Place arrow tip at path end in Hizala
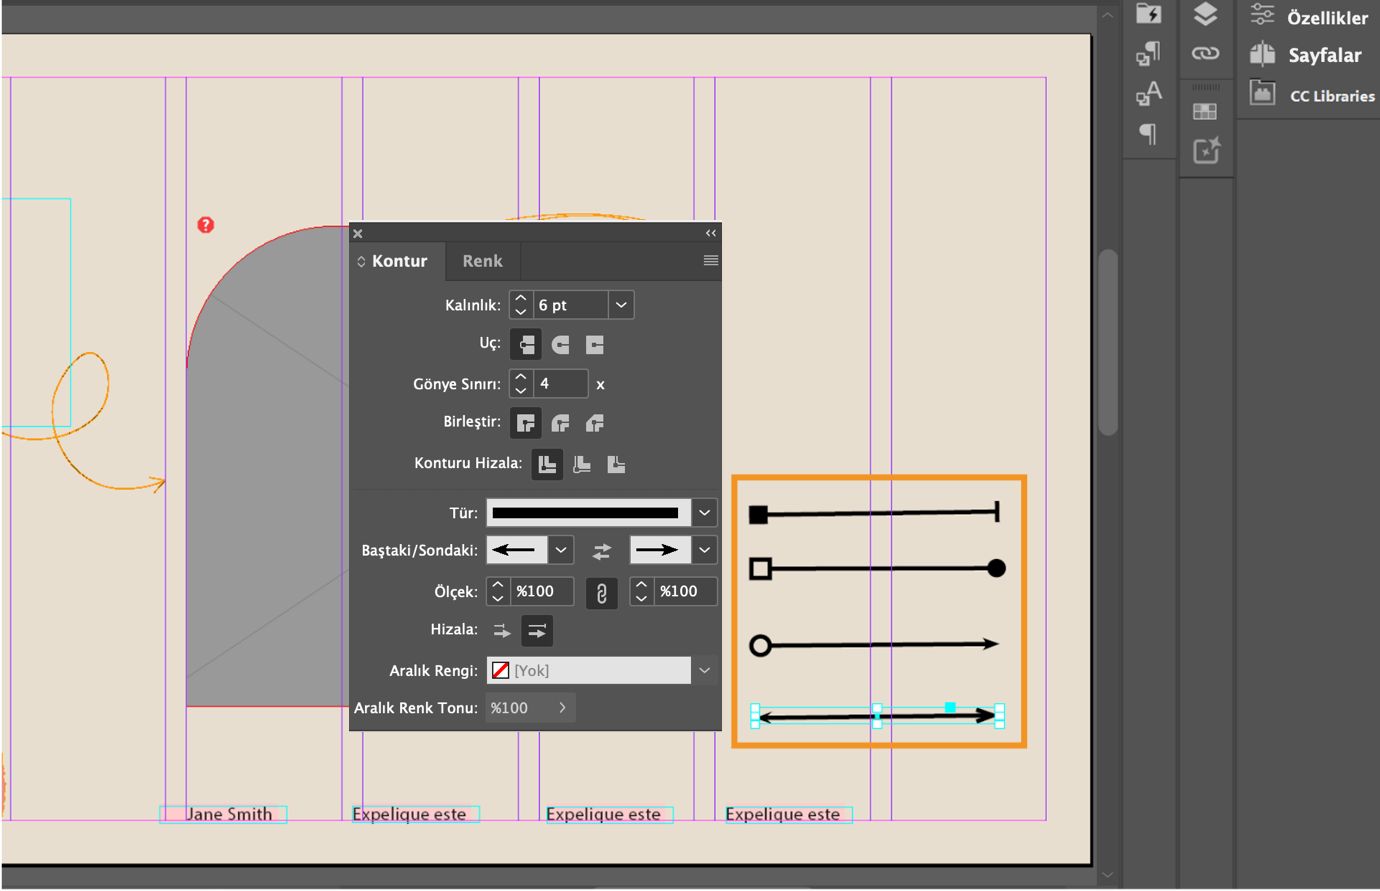The width and height of the screenshot is (1380, 891). (x=537, y=631)
